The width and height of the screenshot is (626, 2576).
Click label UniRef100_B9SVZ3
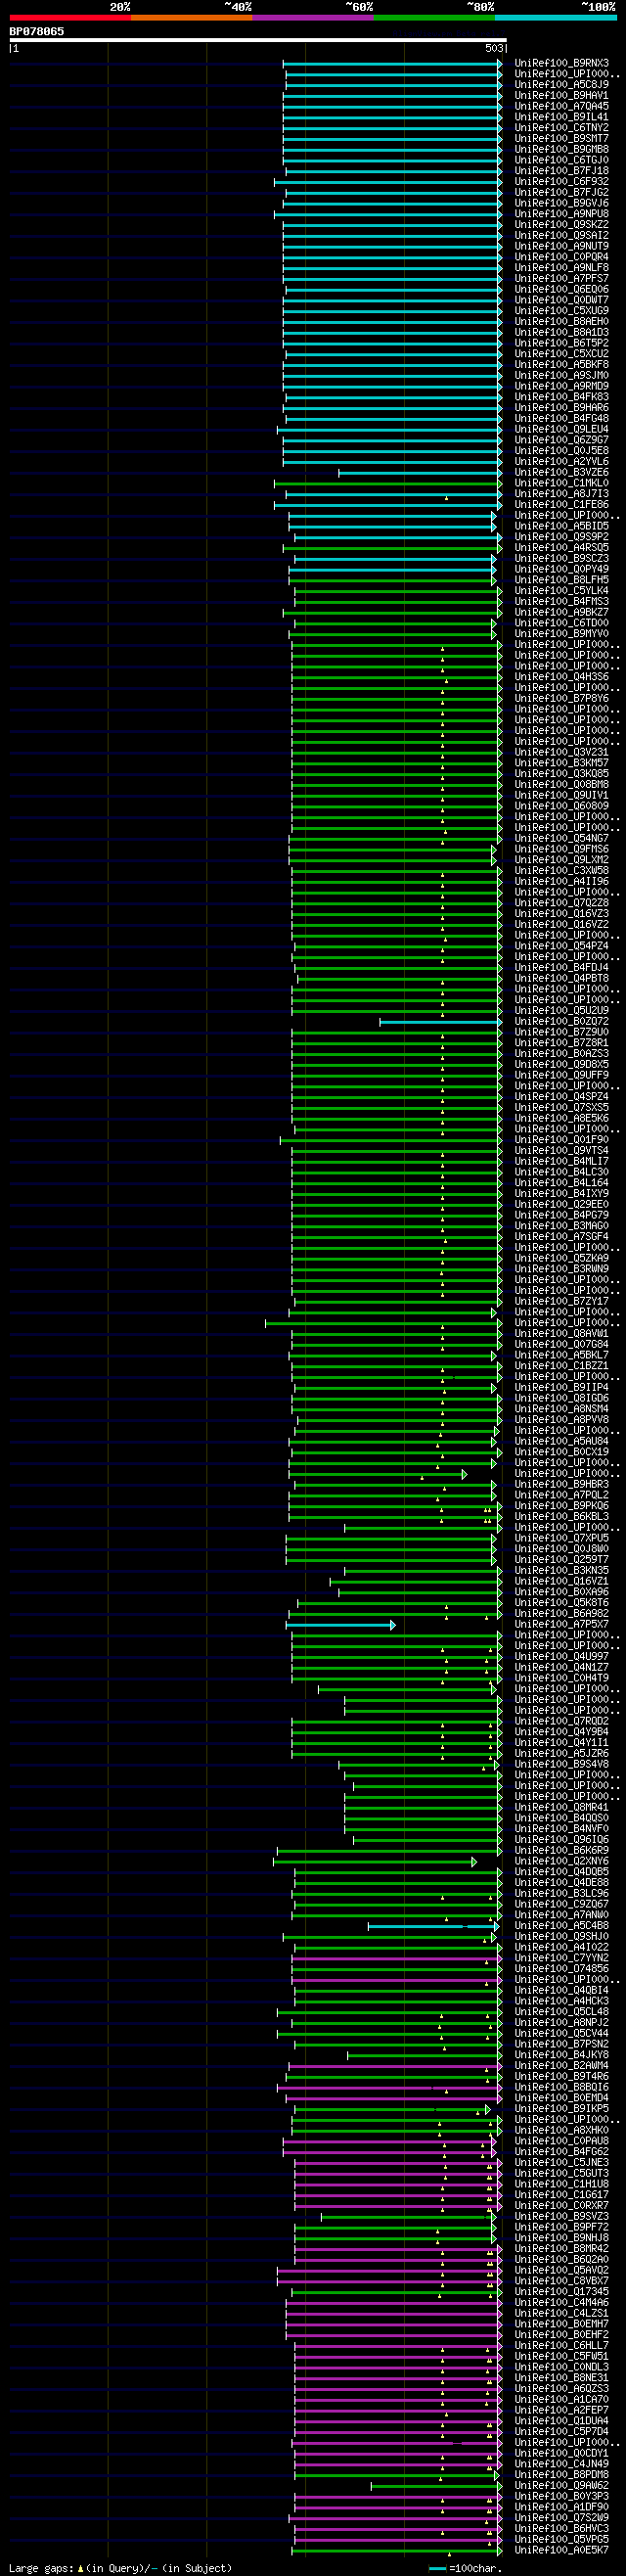pos(562,2217)
